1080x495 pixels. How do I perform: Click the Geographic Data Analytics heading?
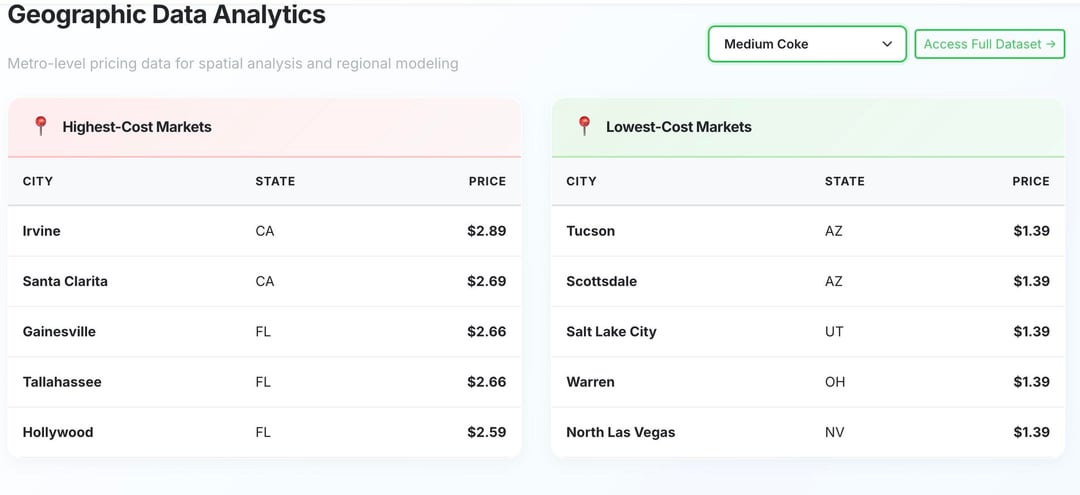pyautogui.click(x=166, y=15)
